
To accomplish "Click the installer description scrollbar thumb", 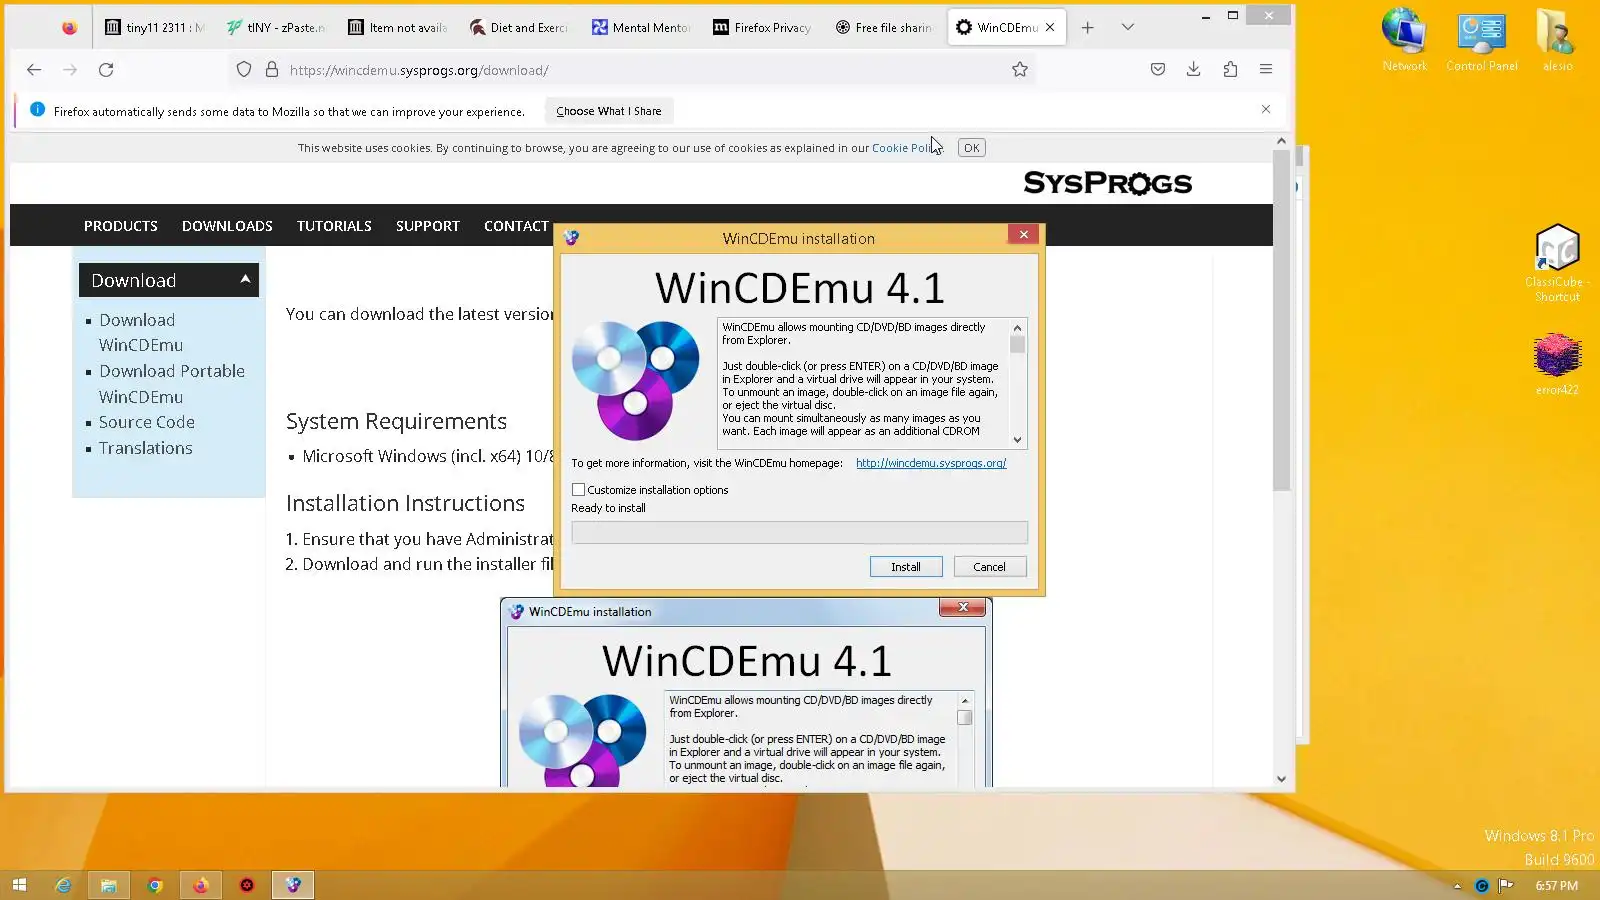I will (1017, 345).
